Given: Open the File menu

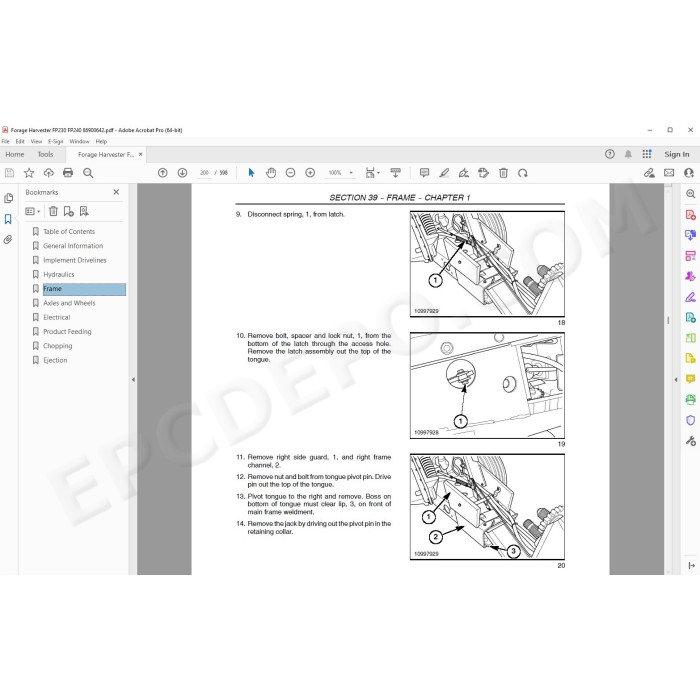Looking at the screenshot, I should click(5, 142).
